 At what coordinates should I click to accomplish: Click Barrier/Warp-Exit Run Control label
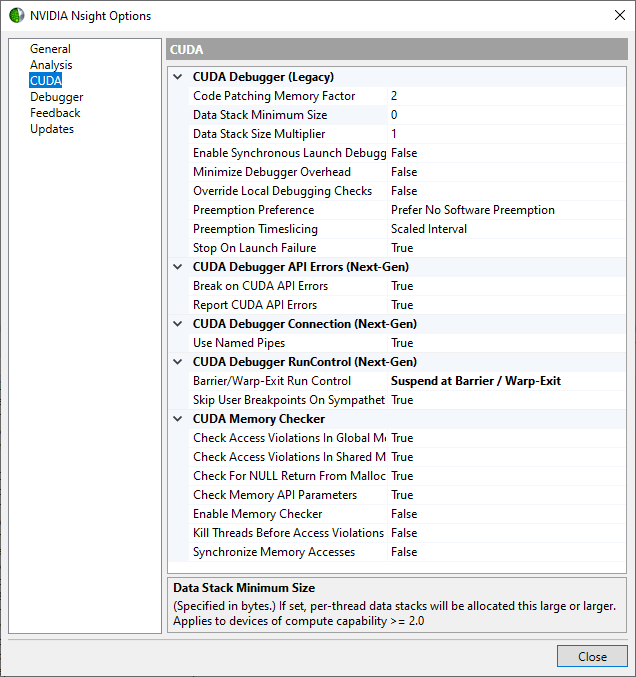pos(272,381)
